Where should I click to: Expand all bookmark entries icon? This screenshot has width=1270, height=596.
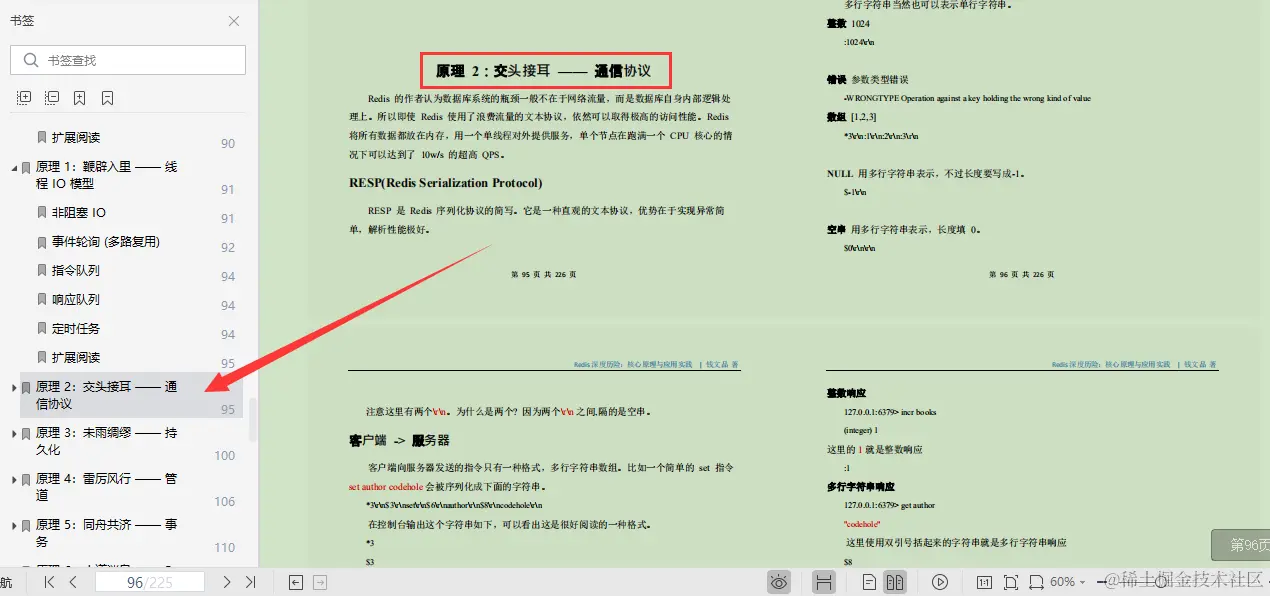(x=24, y=97)
